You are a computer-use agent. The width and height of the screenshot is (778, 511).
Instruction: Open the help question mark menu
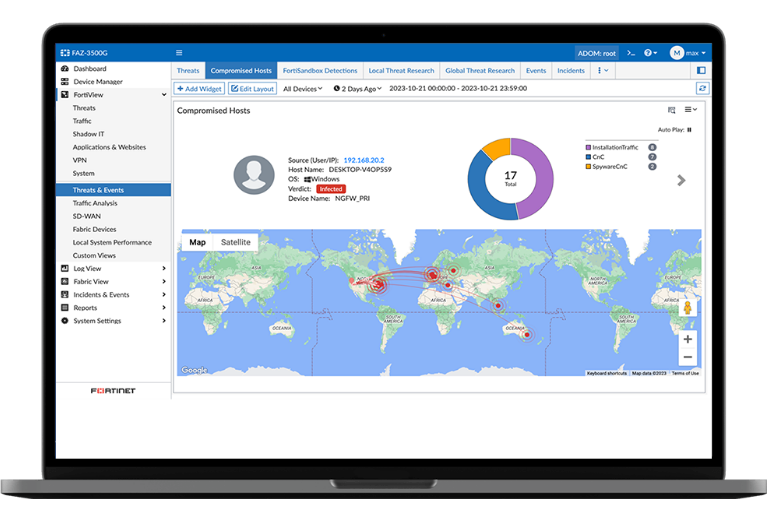(650, 53)
